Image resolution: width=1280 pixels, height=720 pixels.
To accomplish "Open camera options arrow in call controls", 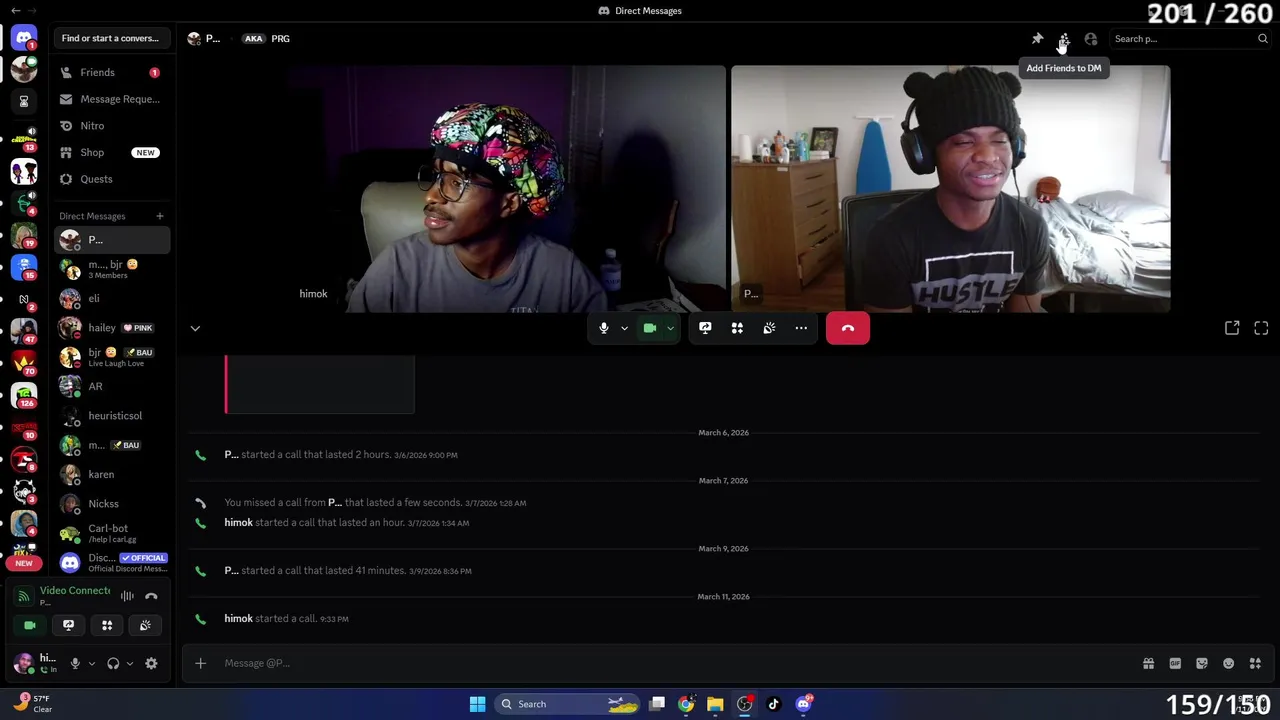I will pyautogui.click(x=670, y=328).
